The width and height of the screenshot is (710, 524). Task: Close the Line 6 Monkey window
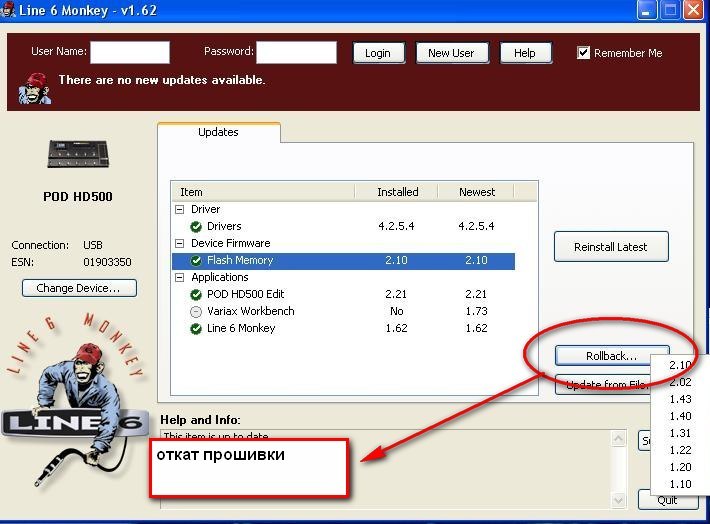pyautogui.click(x=693, y=10)
